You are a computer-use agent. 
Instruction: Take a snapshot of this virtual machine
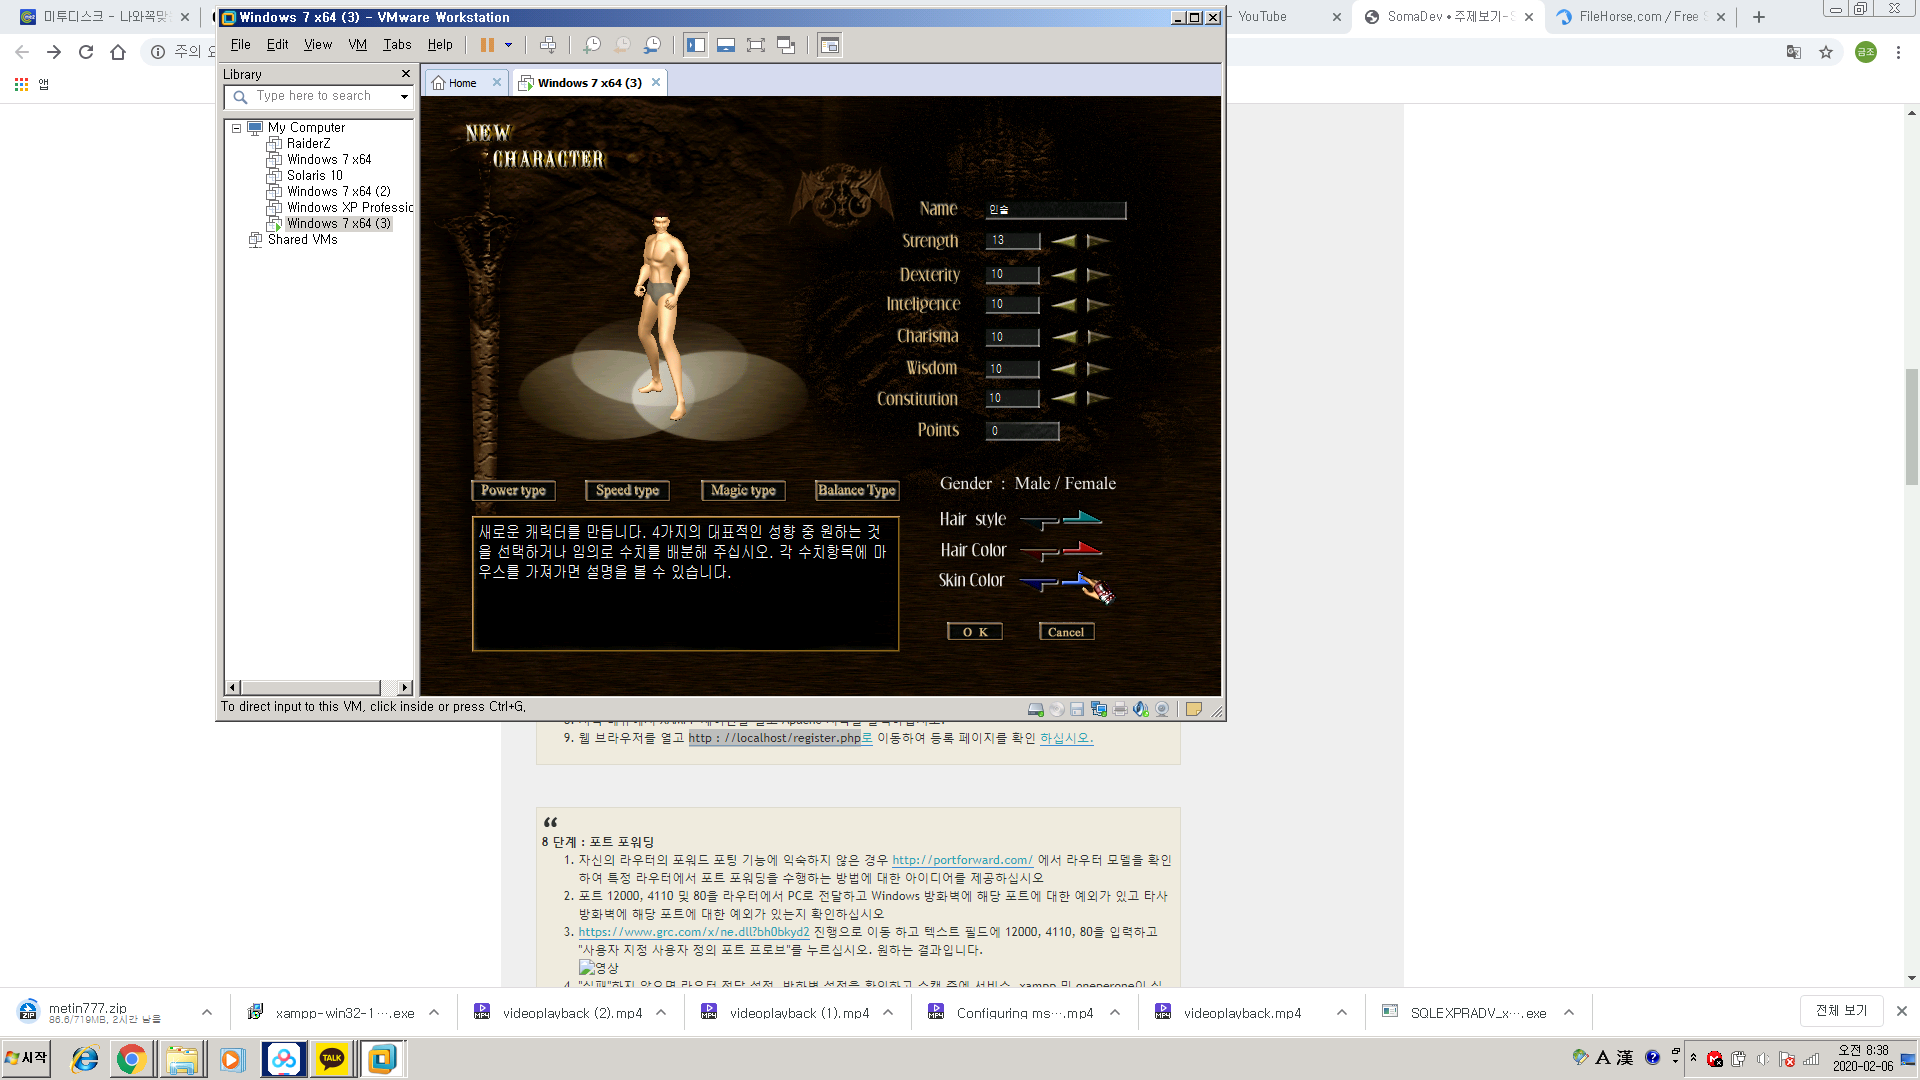[592, 44]
